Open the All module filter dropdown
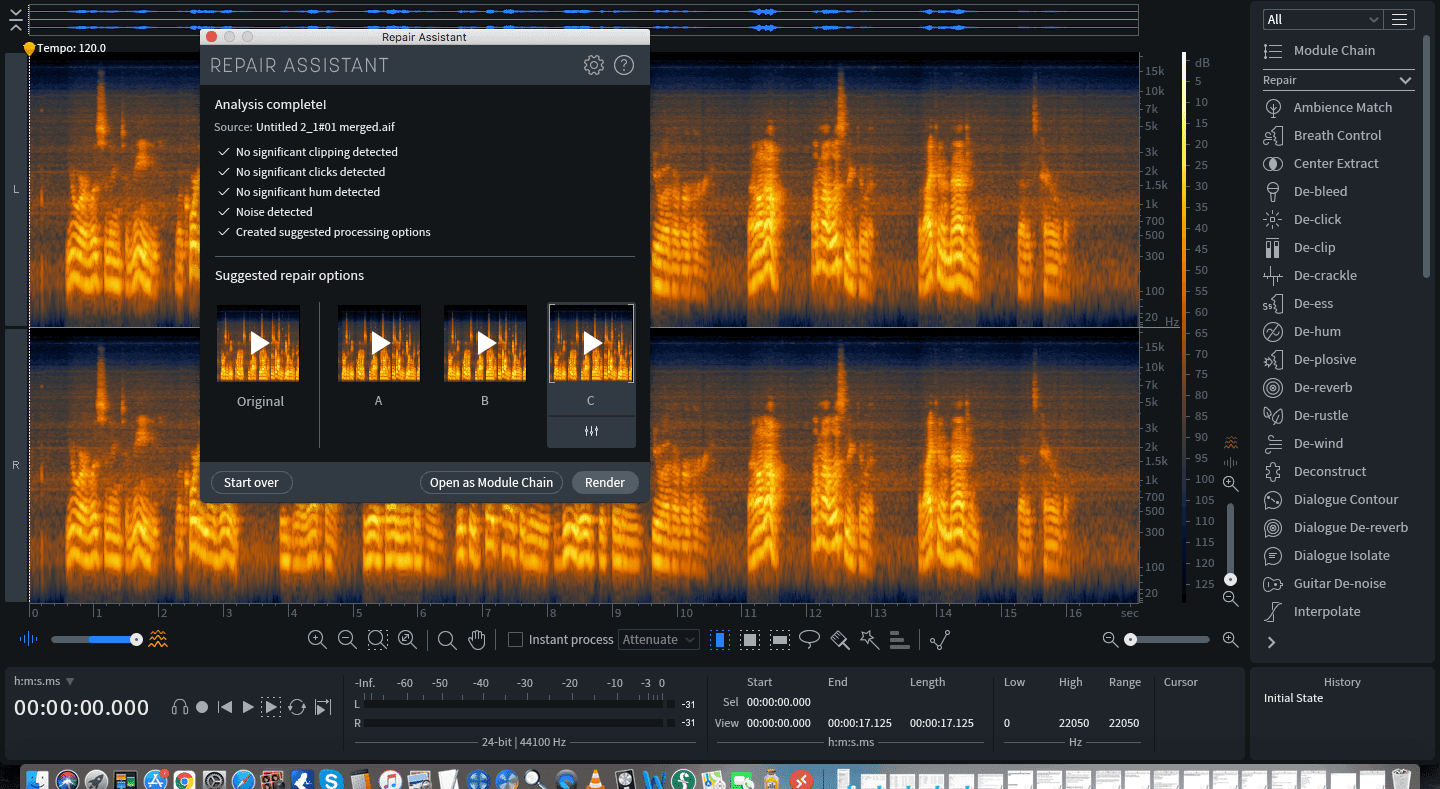The width and height of the screenshot is (1440, 789). tap(1322, 19)
